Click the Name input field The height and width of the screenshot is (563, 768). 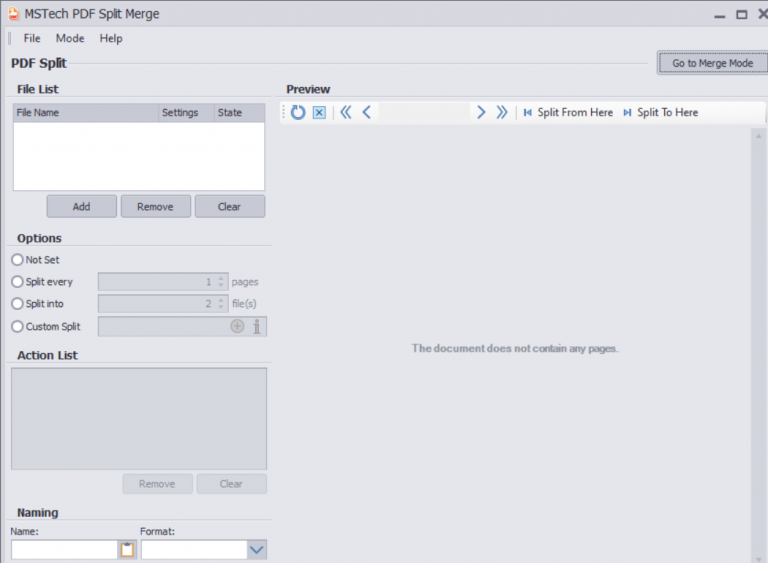[64, 550]
